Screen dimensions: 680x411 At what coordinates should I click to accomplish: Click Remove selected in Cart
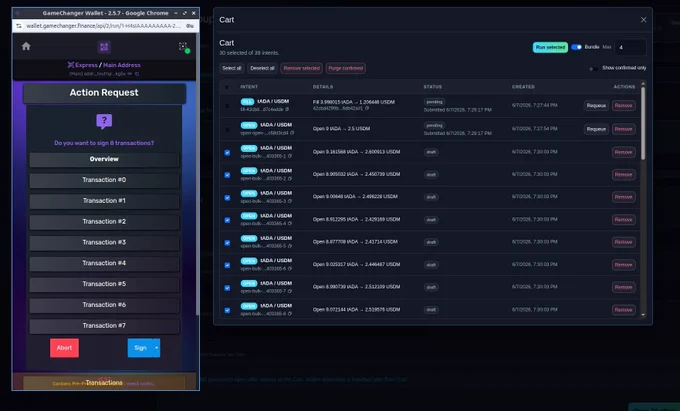coord(301,68)
